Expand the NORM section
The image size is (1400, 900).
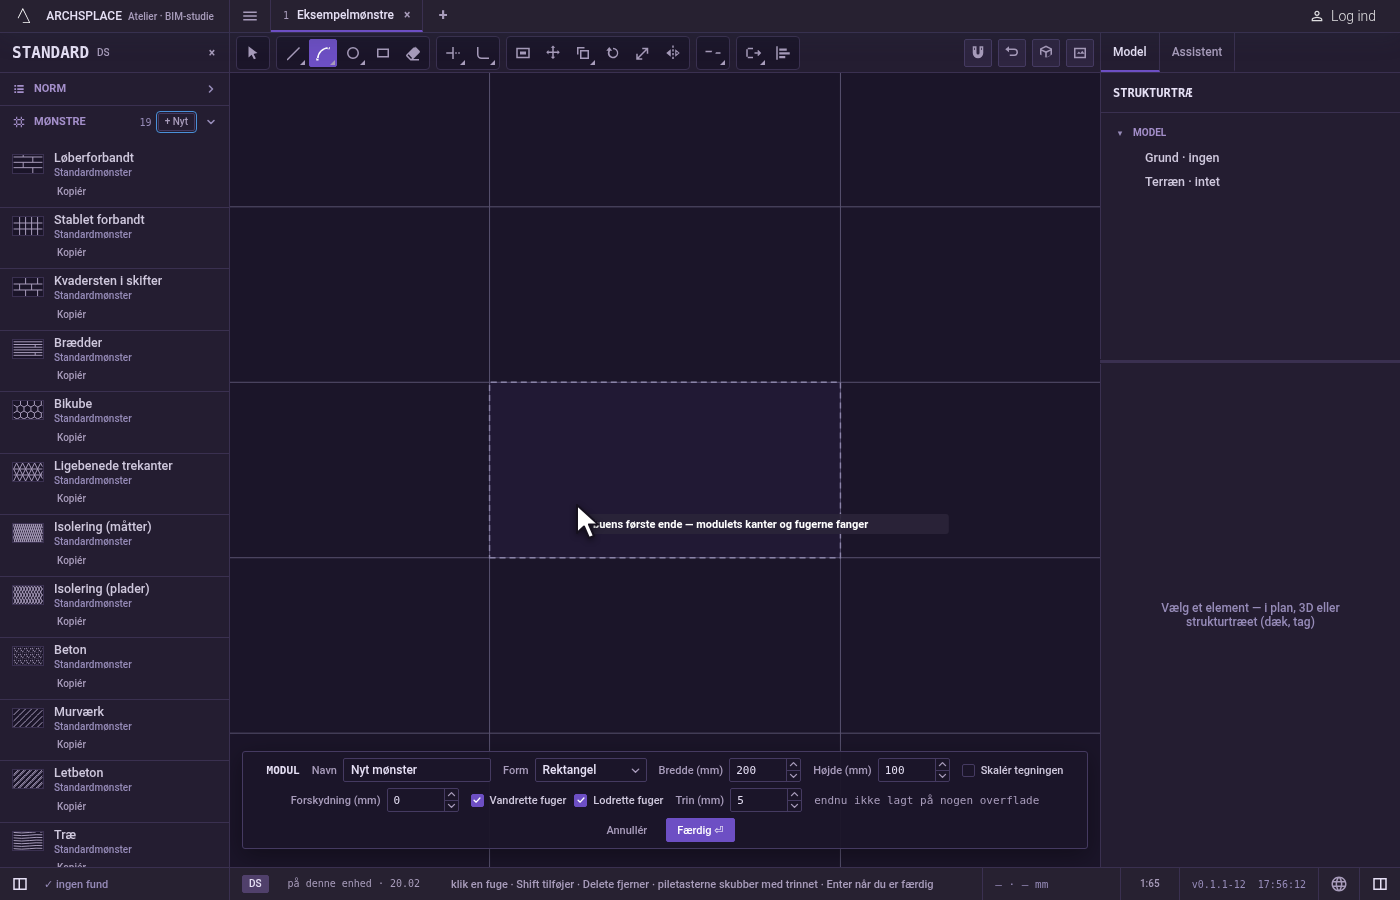[114, 89]
